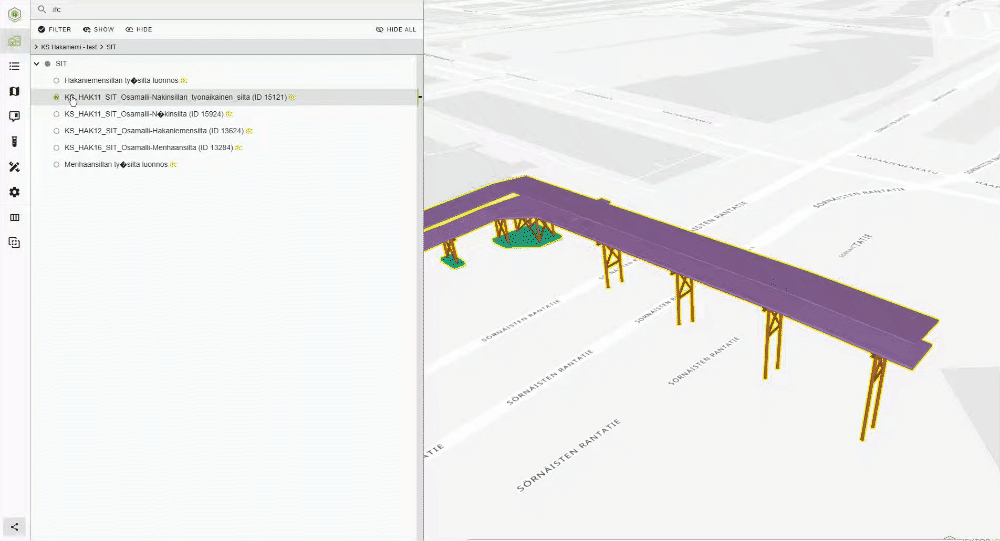1000x541 pixels.
Task: Select KS_HAK11 Nakinsillan_tyonaikainen_silta (ID 15121) row
Action: tap(224, 97)
